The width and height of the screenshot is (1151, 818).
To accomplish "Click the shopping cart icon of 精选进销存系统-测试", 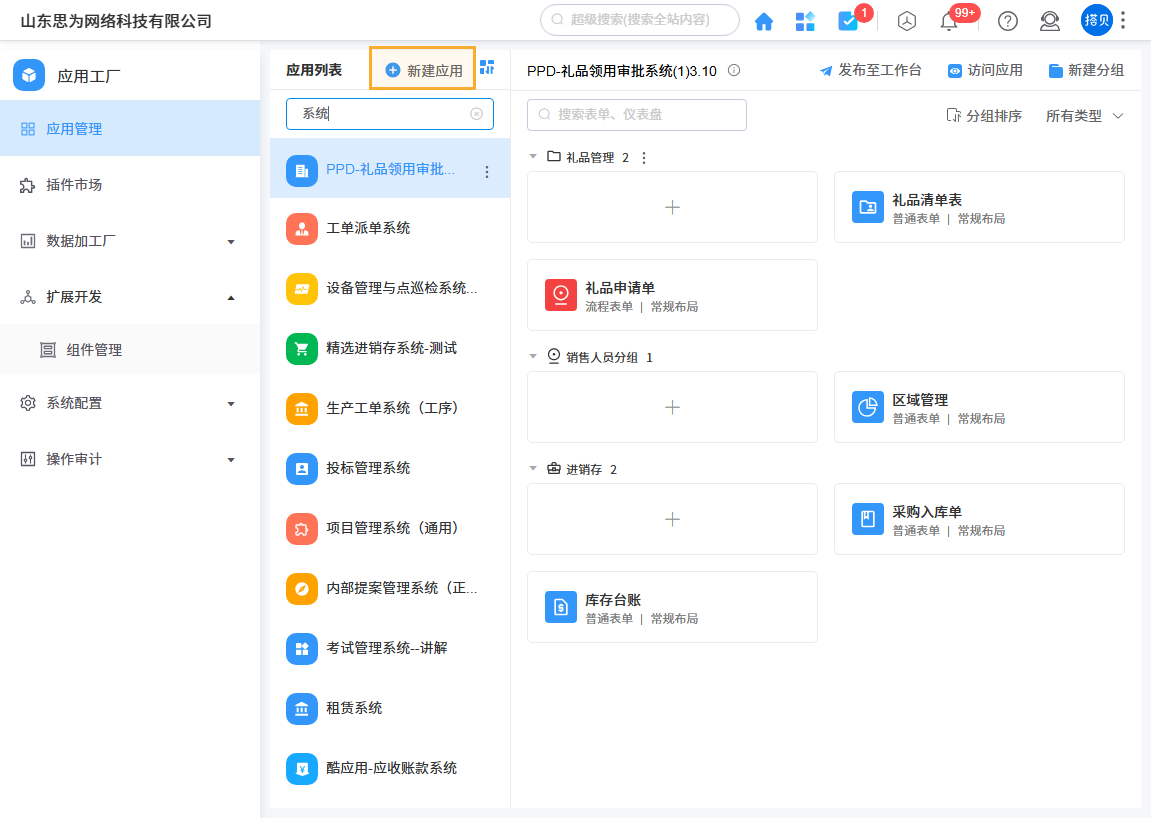I will click(301, 348).
